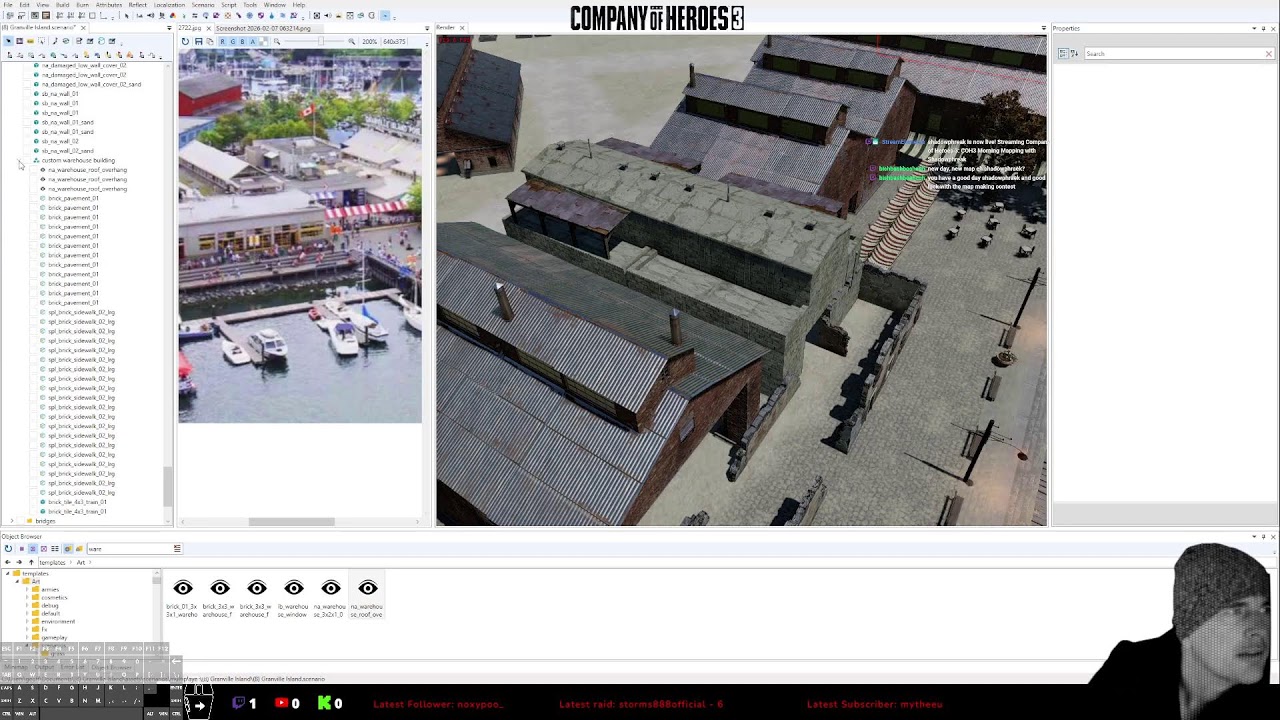Click horizontal scrollbar below image viewer

tap(291, 521)
